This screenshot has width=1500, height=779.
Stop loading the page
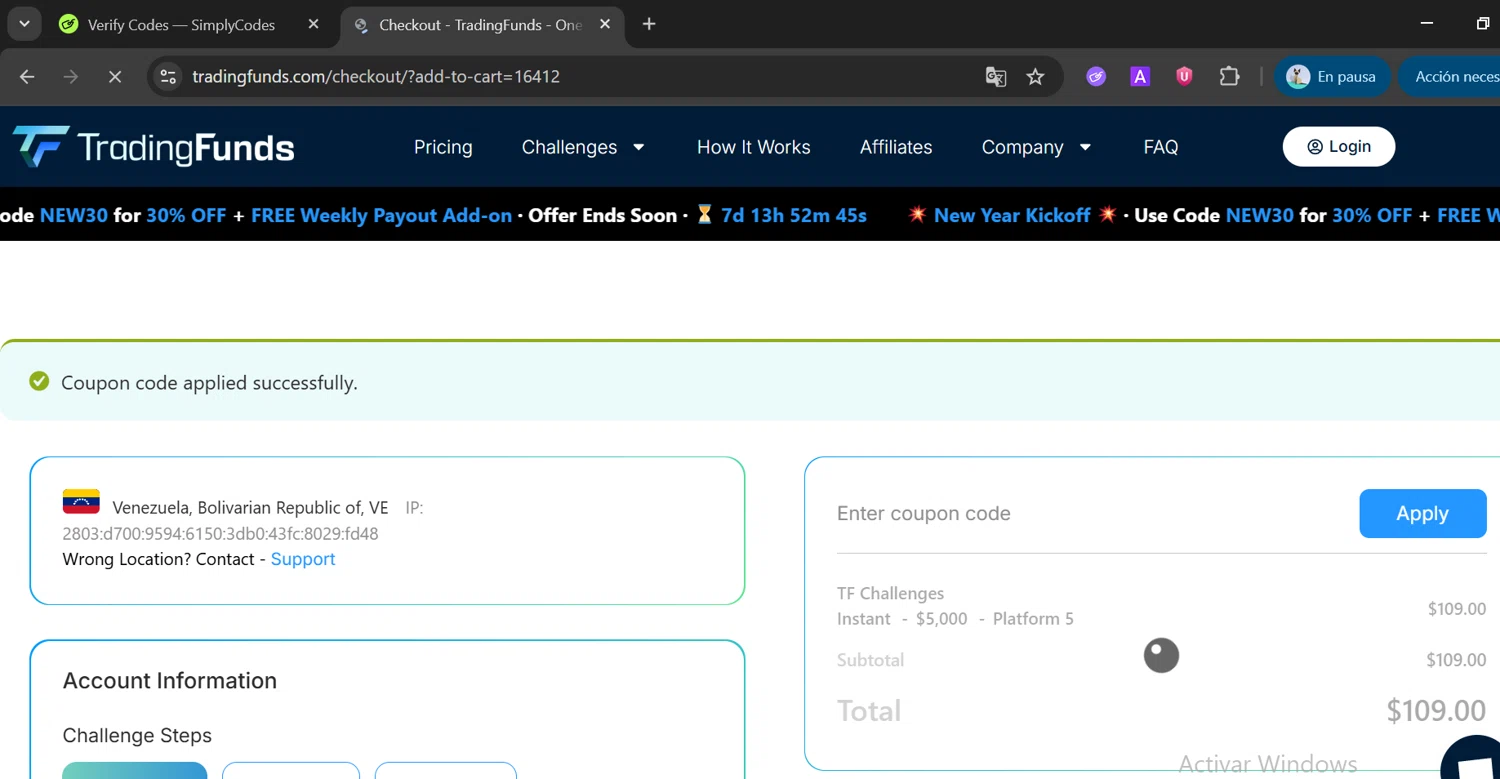pos(115,76)
